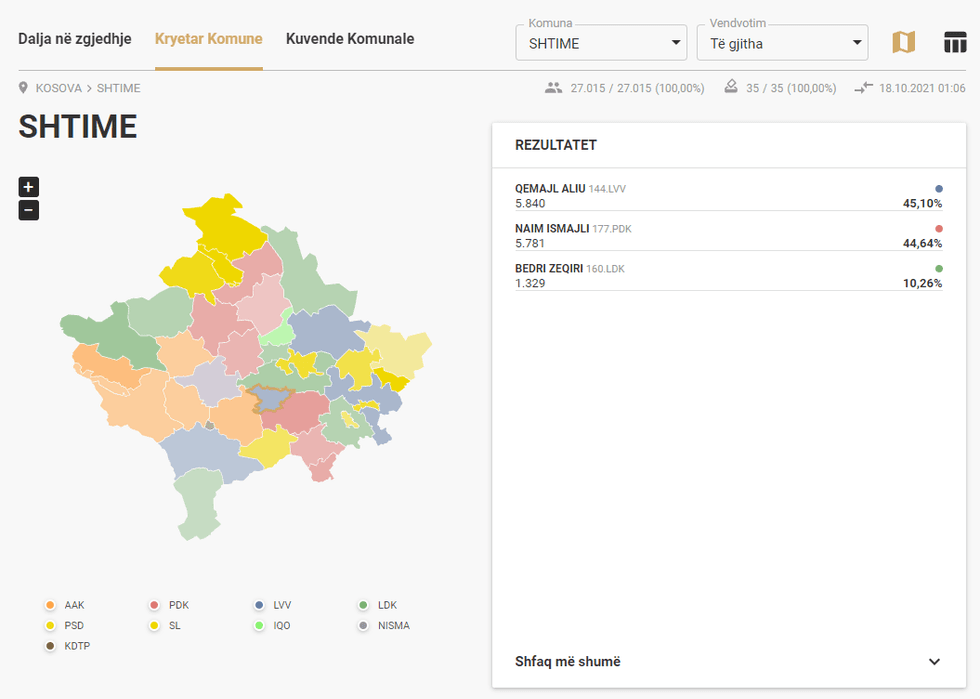The image size is (980, 699).
Task: Toggle the LVV legend item
Action: 273,605
